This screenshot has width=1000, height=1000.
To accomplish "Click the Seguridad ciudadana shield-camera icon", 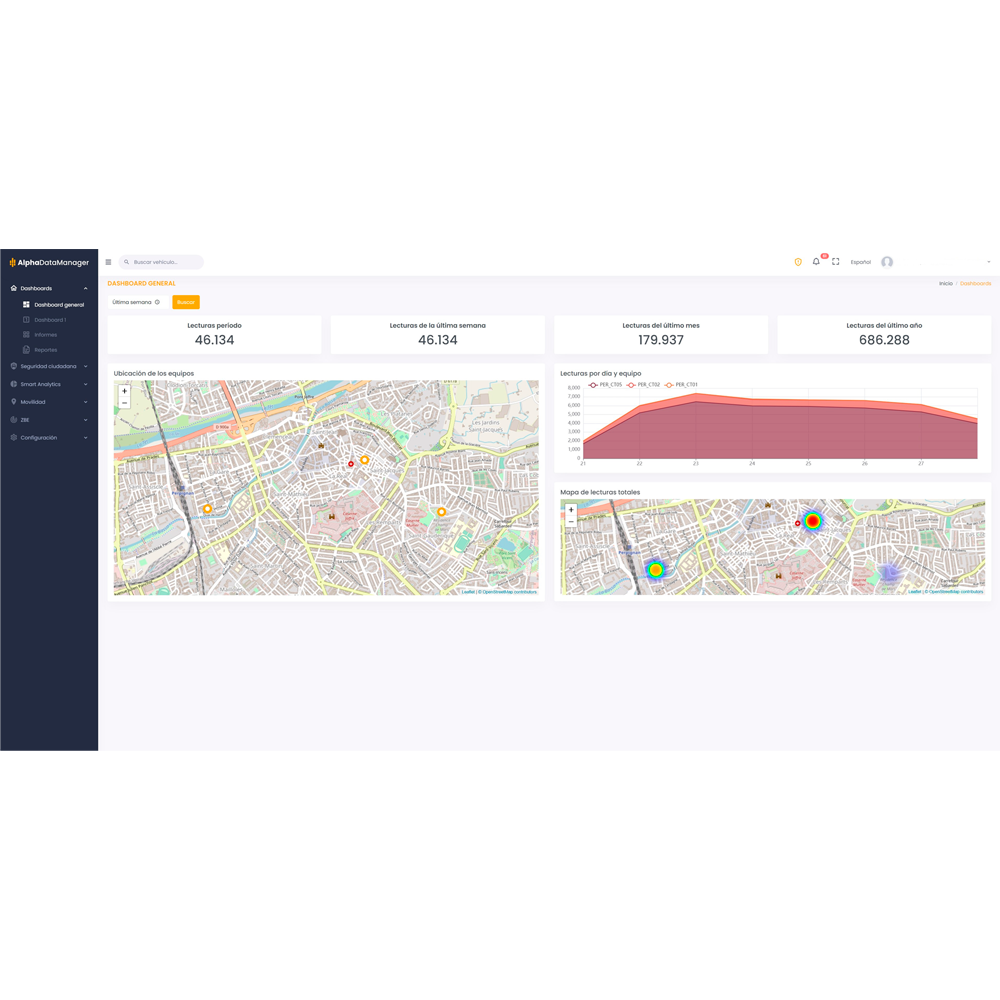I will 13,366.
